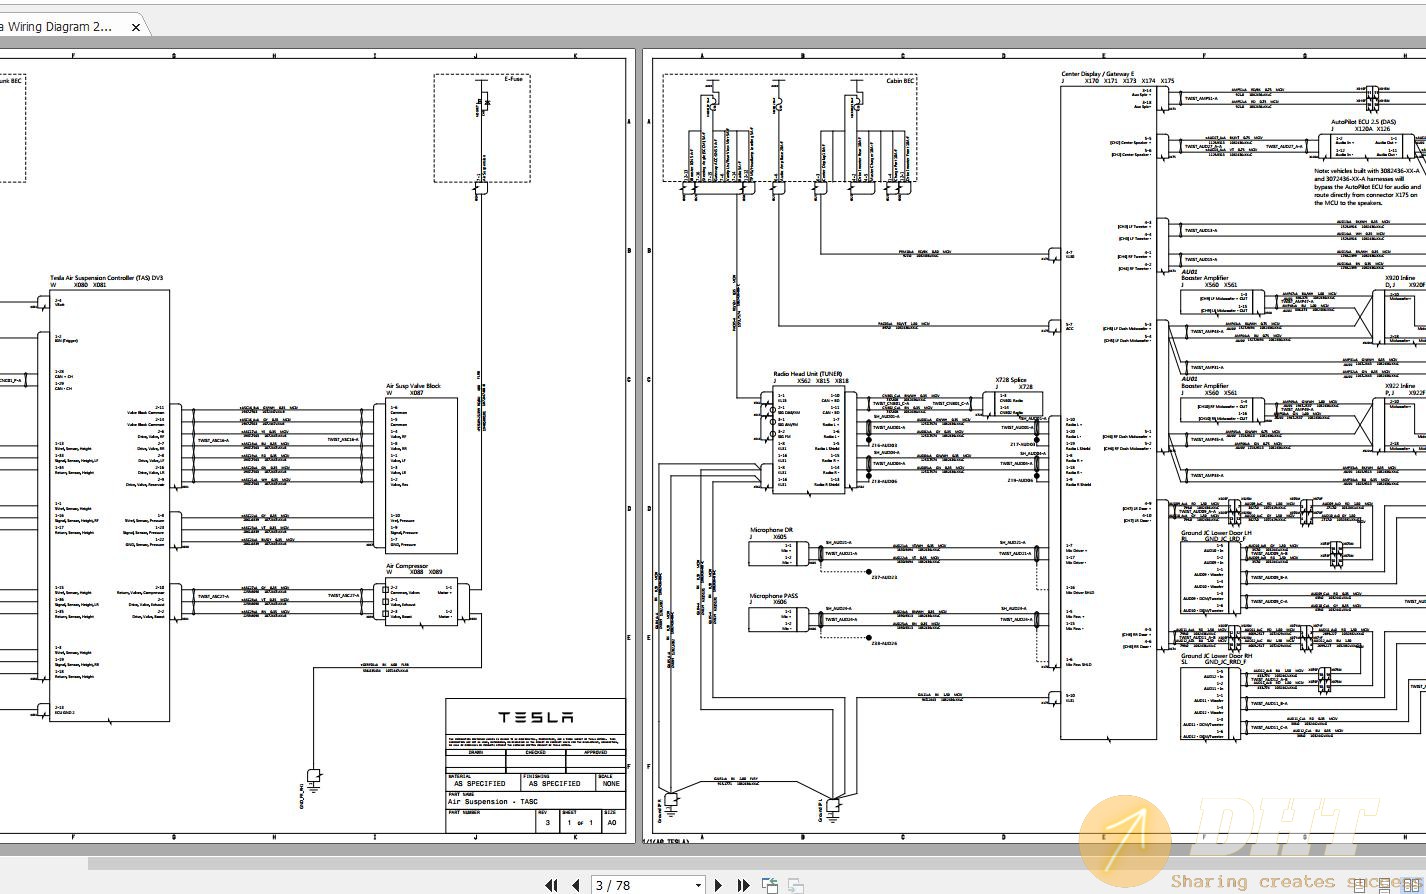1426x894 pixels.
Task: Click the X922 Inline connector label
Action: [1400, 386]
